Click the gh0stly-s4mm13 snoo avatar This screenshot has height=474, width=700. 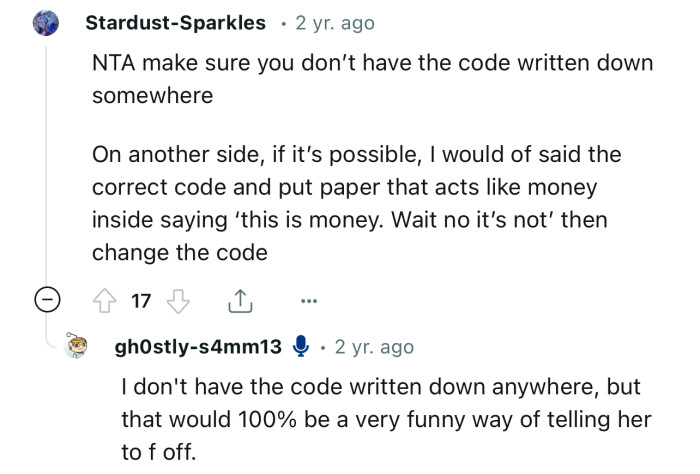pyautogui.click(x=79, y=348)
